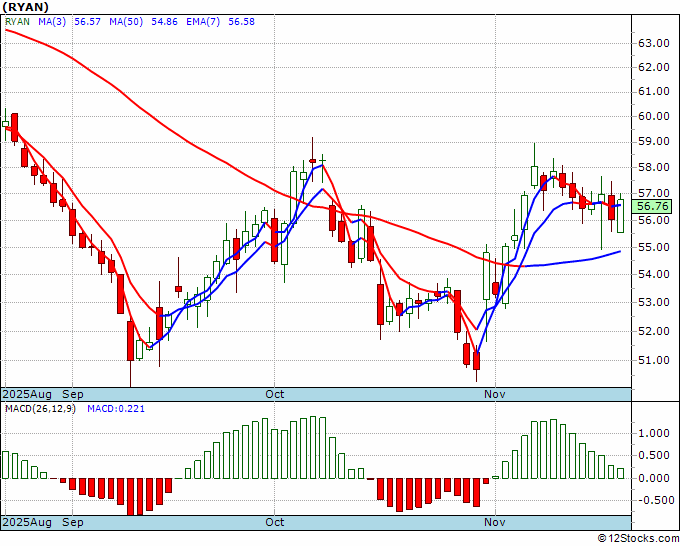Click the current price tag 56.76
This screenshot has width=680, height=546.
pos(653,206)
